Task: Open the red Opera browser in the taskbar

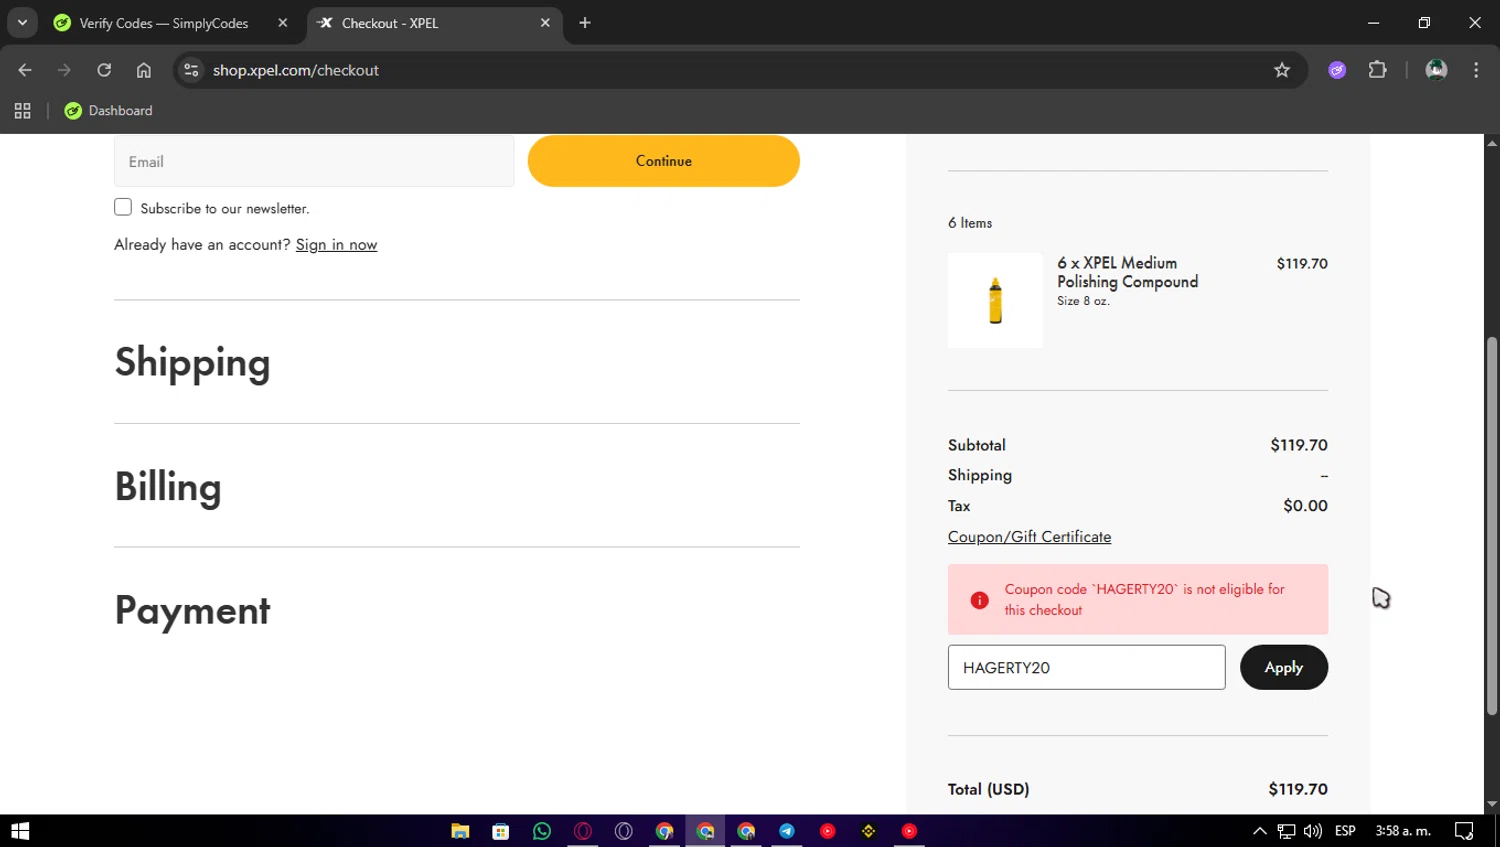Action: (583, 831)
